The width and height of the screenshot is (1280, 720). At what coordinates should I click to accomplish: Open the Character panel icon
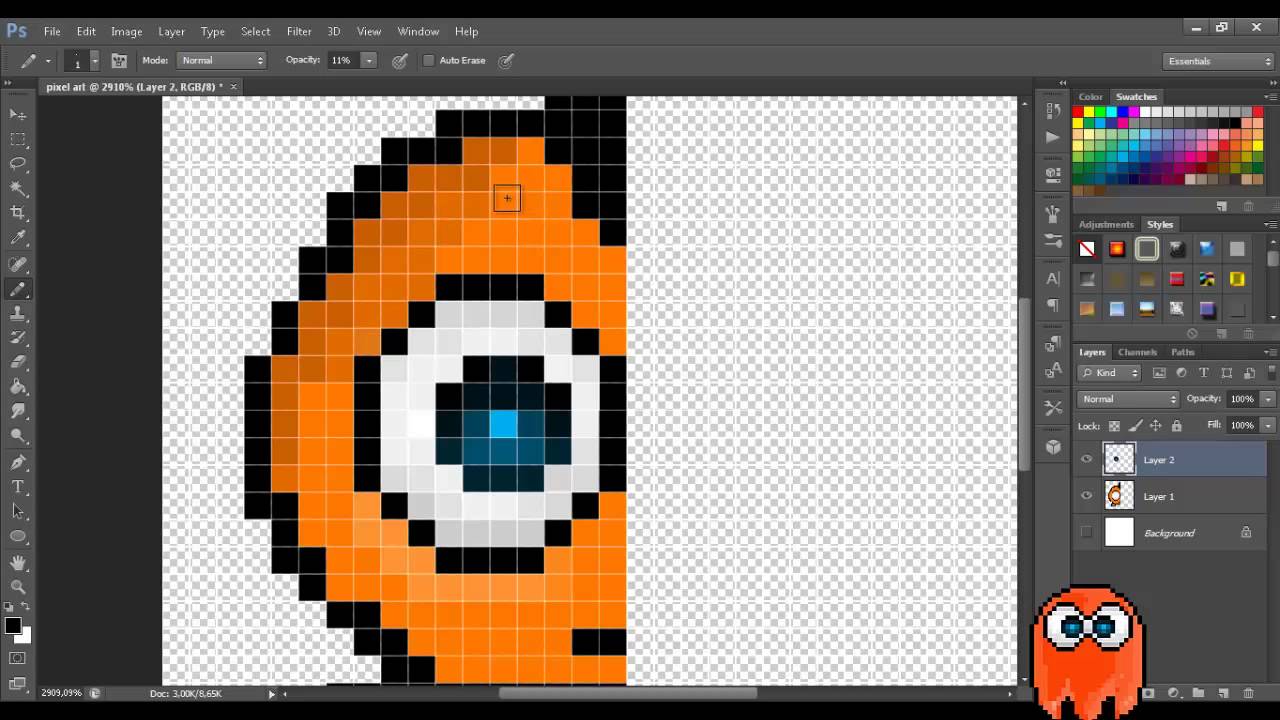point(1052,279)
